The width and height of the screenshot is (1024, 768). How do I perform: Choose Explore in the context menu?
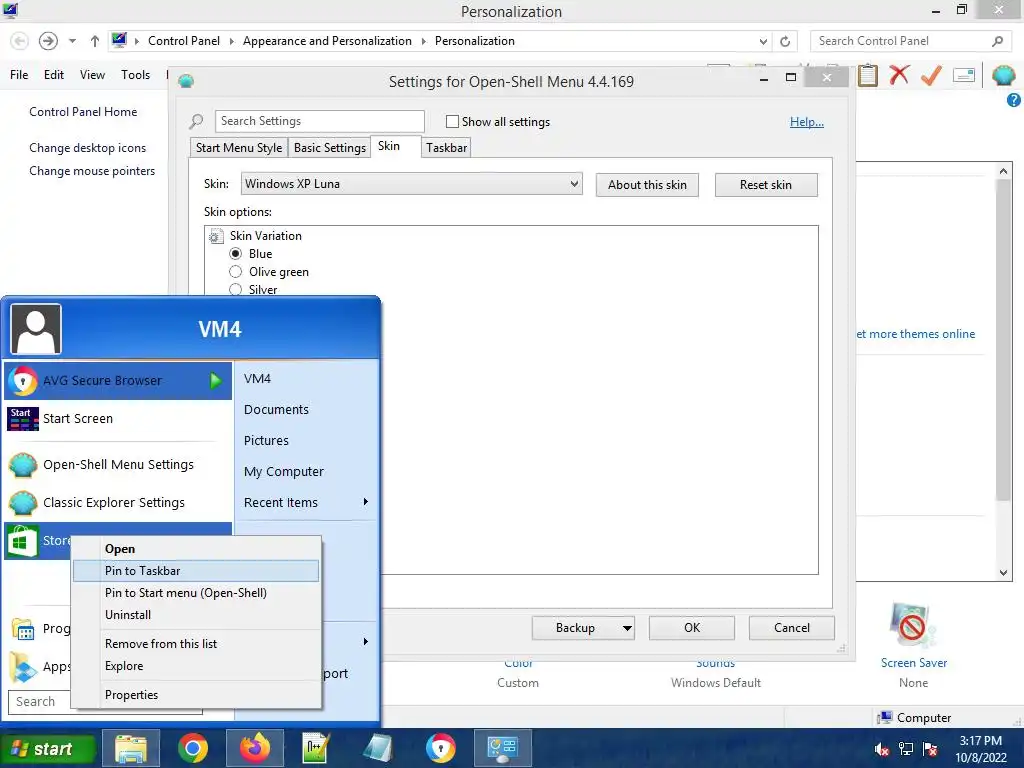click(196, 666)
